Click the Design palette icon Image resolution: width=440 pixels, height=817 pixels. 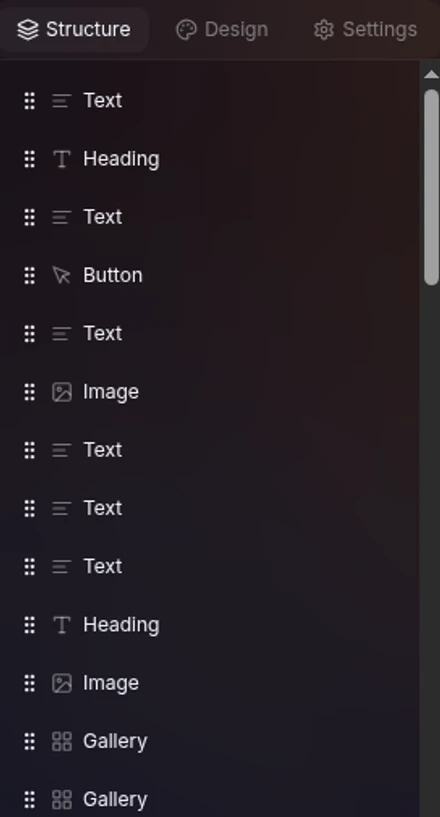(x=186, y=30)
